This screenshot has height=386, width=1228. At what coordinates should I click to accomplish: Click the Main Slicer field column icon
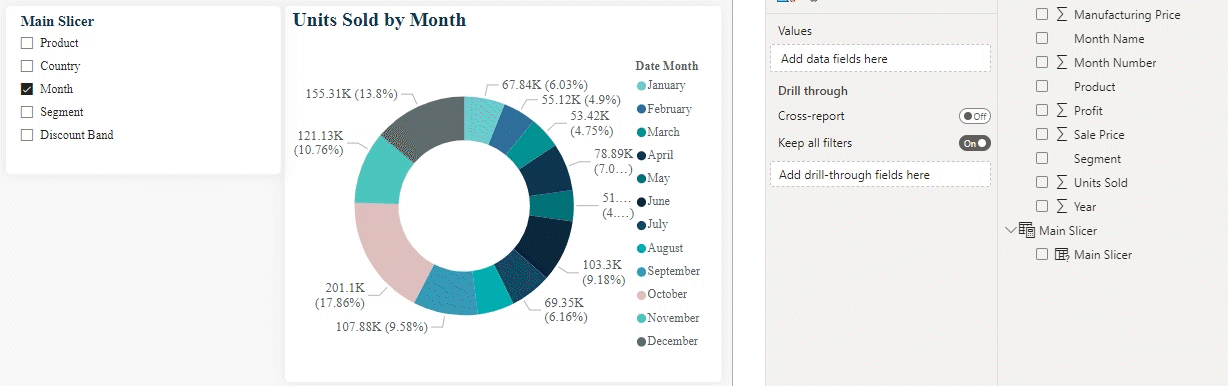(1062, 255)
